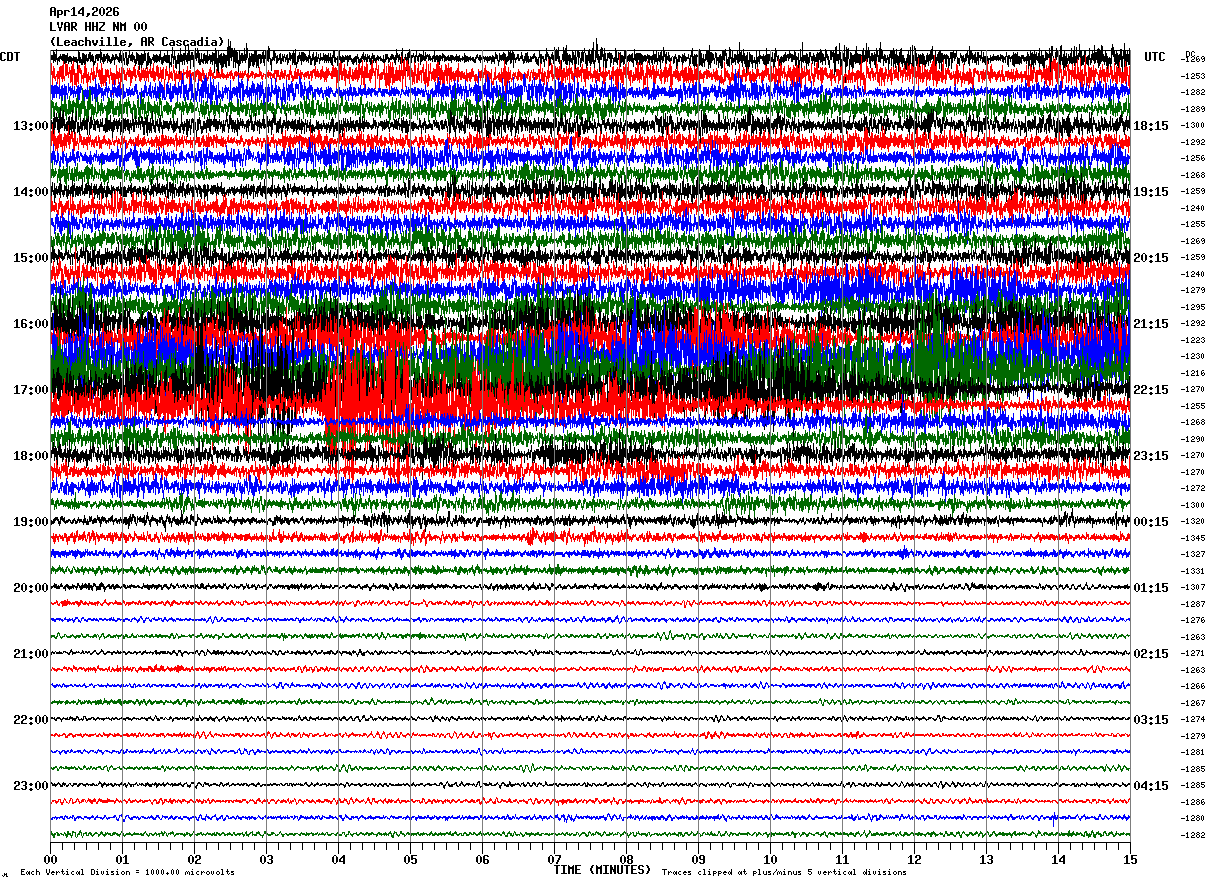Select the 18:00 CDT time label

[31, 456]
